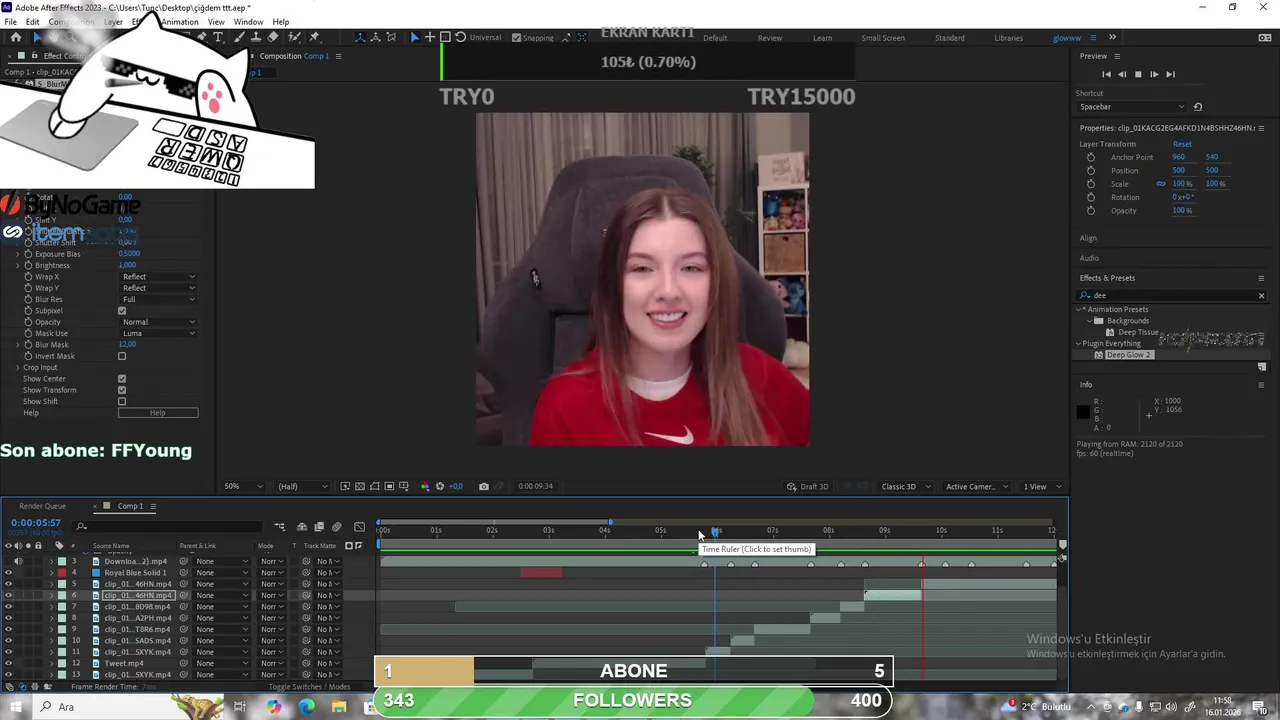Open the Classic 3D renderer dropdown
Viewport: 1280px width, 720px height.
[904, 487]
